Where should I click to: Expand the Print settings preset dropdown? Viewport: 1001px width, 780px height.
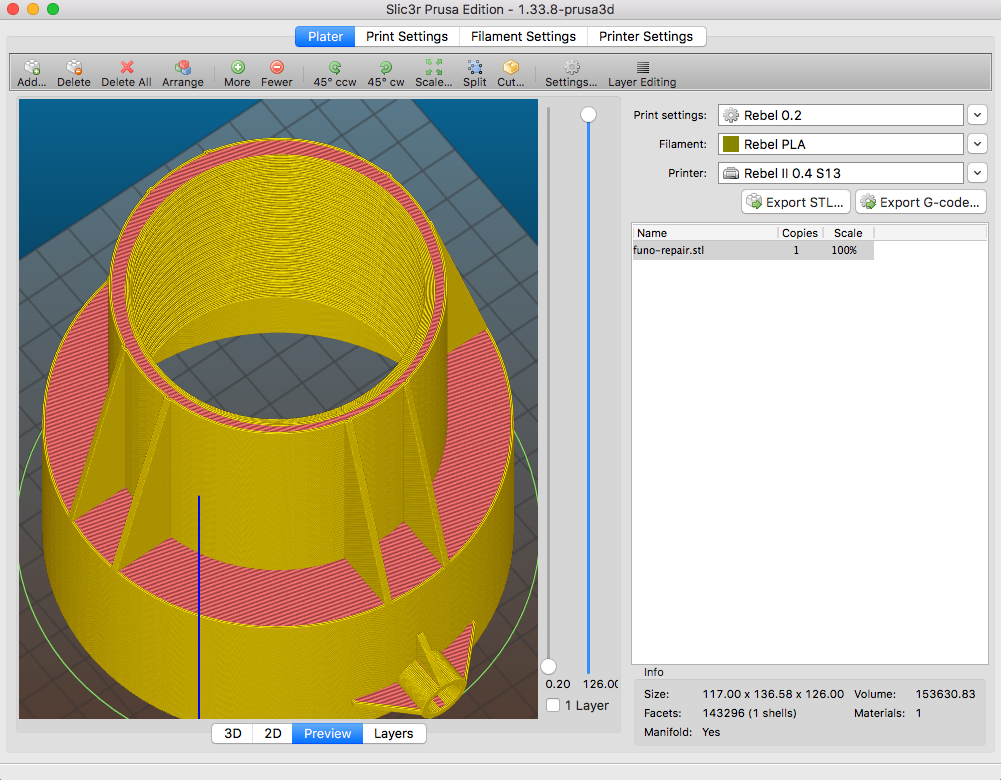pyautogui.click(x=977, y=115)
